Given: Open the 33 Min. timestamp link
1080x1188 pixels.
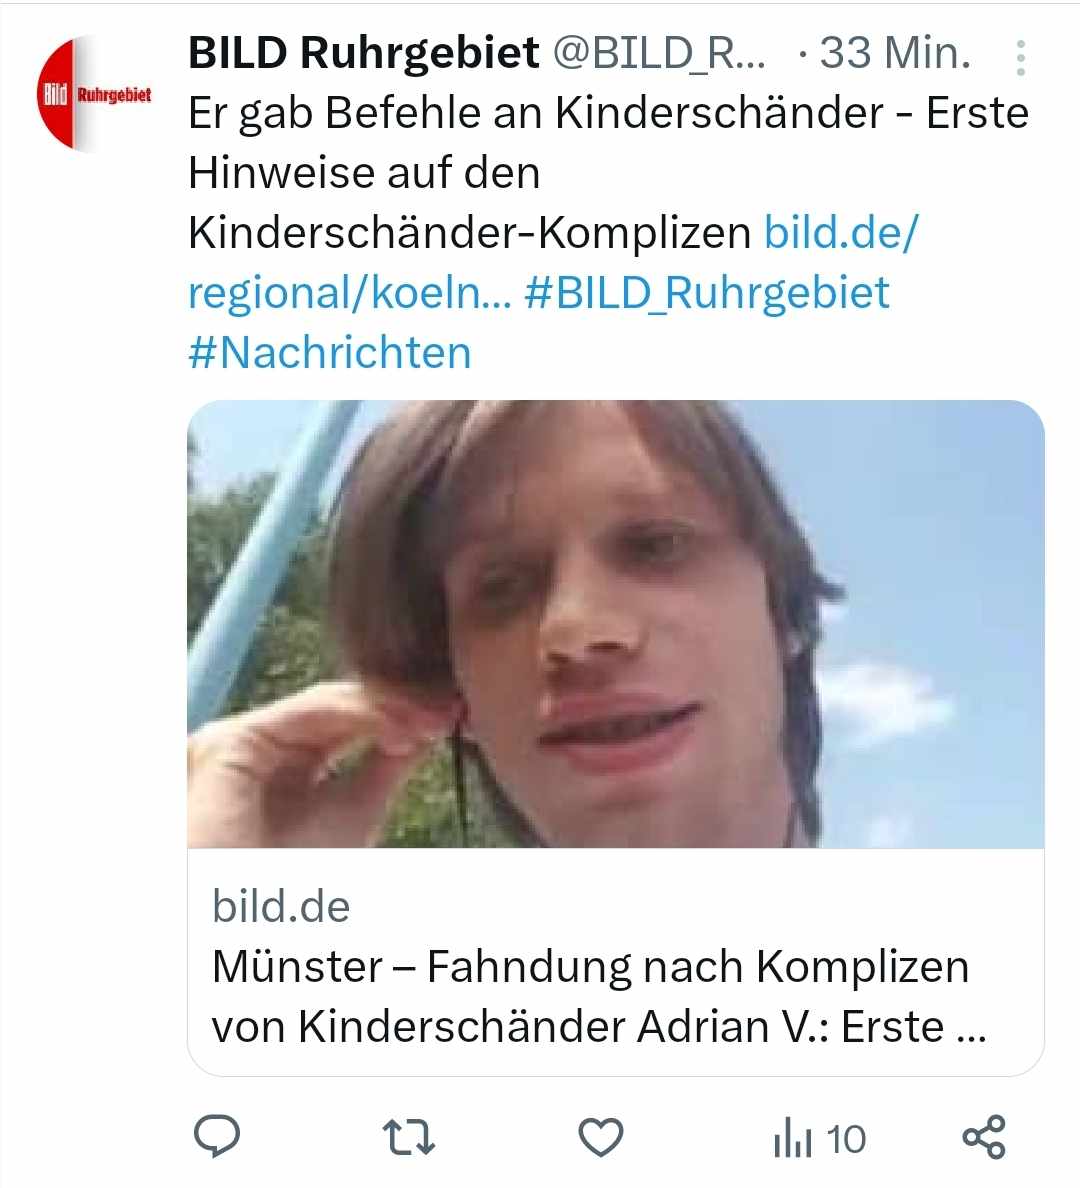Looking at the screenshot, I should tap(895, 53).
